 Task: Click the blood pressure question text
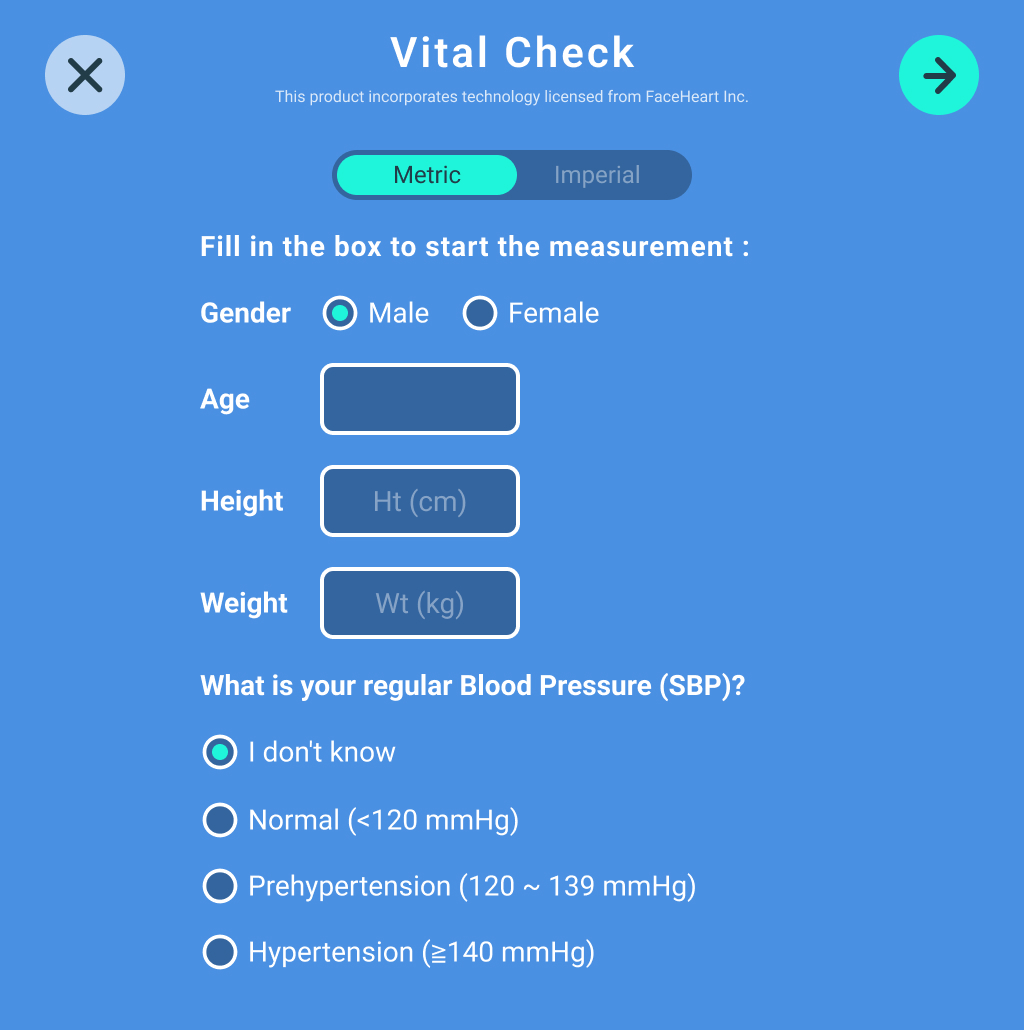[x=474, y=685]
